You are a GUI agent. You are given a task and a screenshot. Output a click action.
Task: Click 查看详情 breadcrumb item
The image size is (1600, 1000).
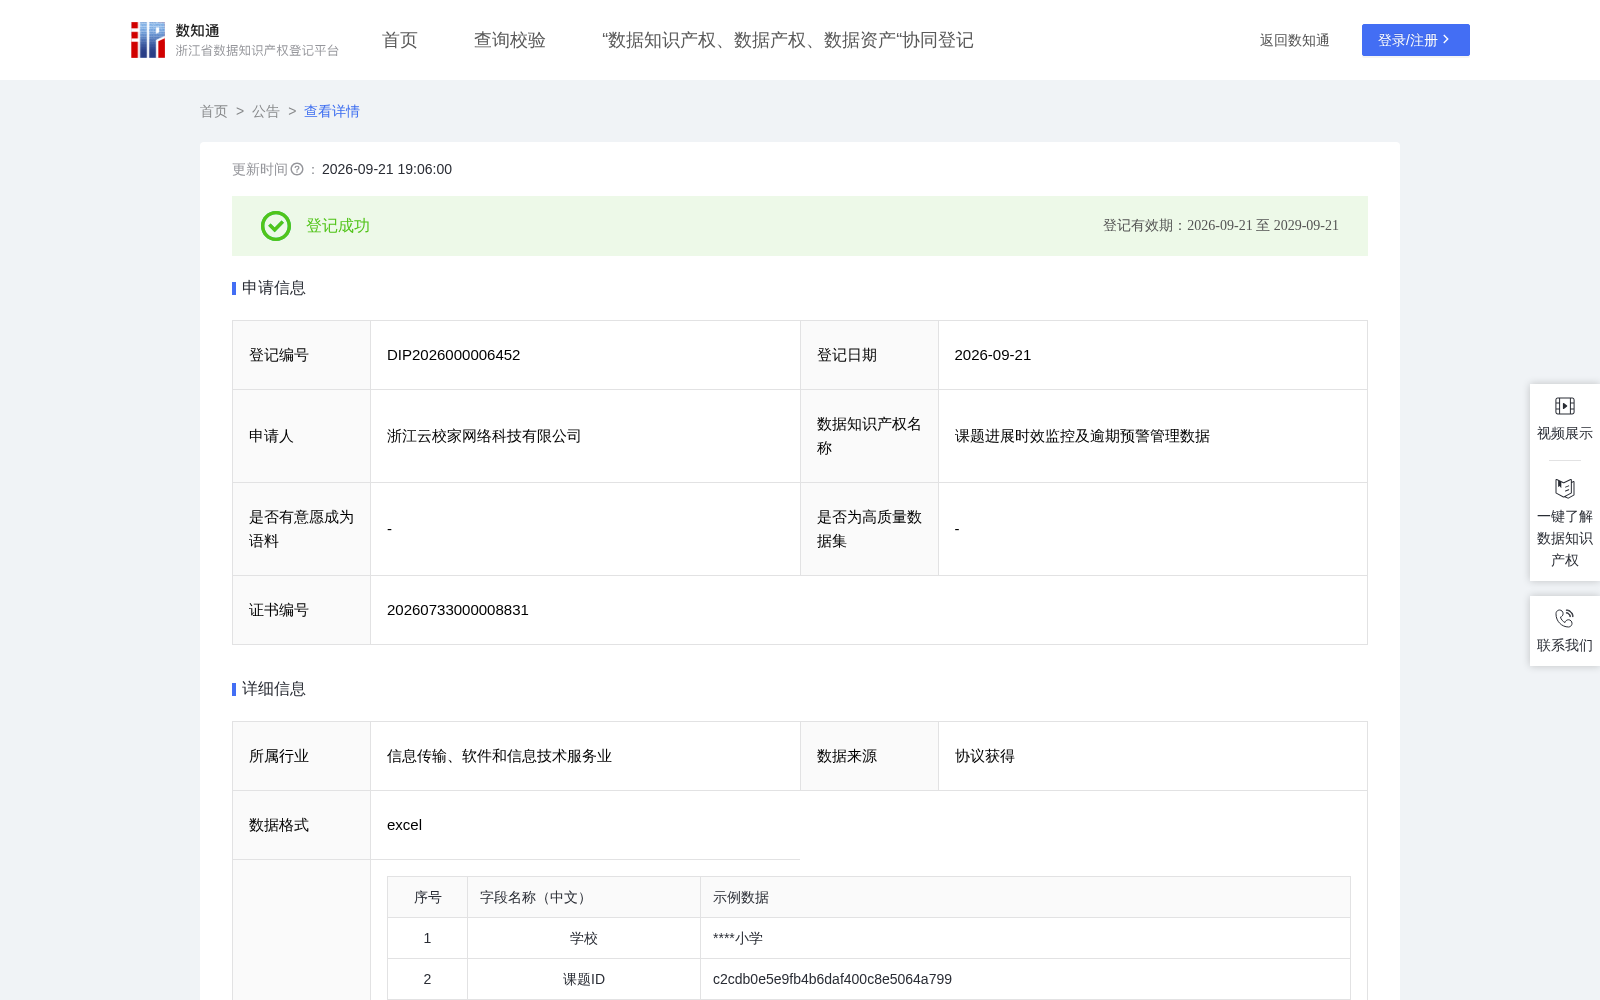pos(332,111)
